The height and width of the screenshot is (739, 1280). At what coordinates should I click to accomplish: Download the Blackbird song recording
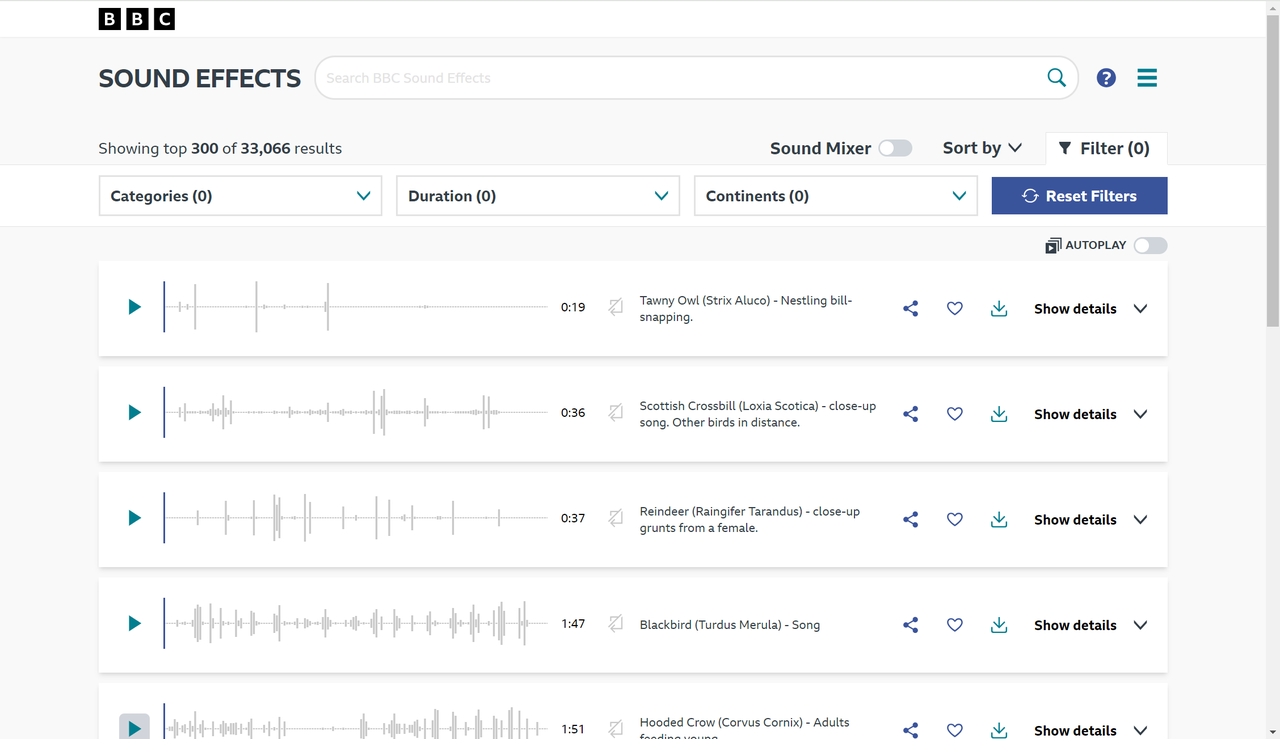(998, 624)
